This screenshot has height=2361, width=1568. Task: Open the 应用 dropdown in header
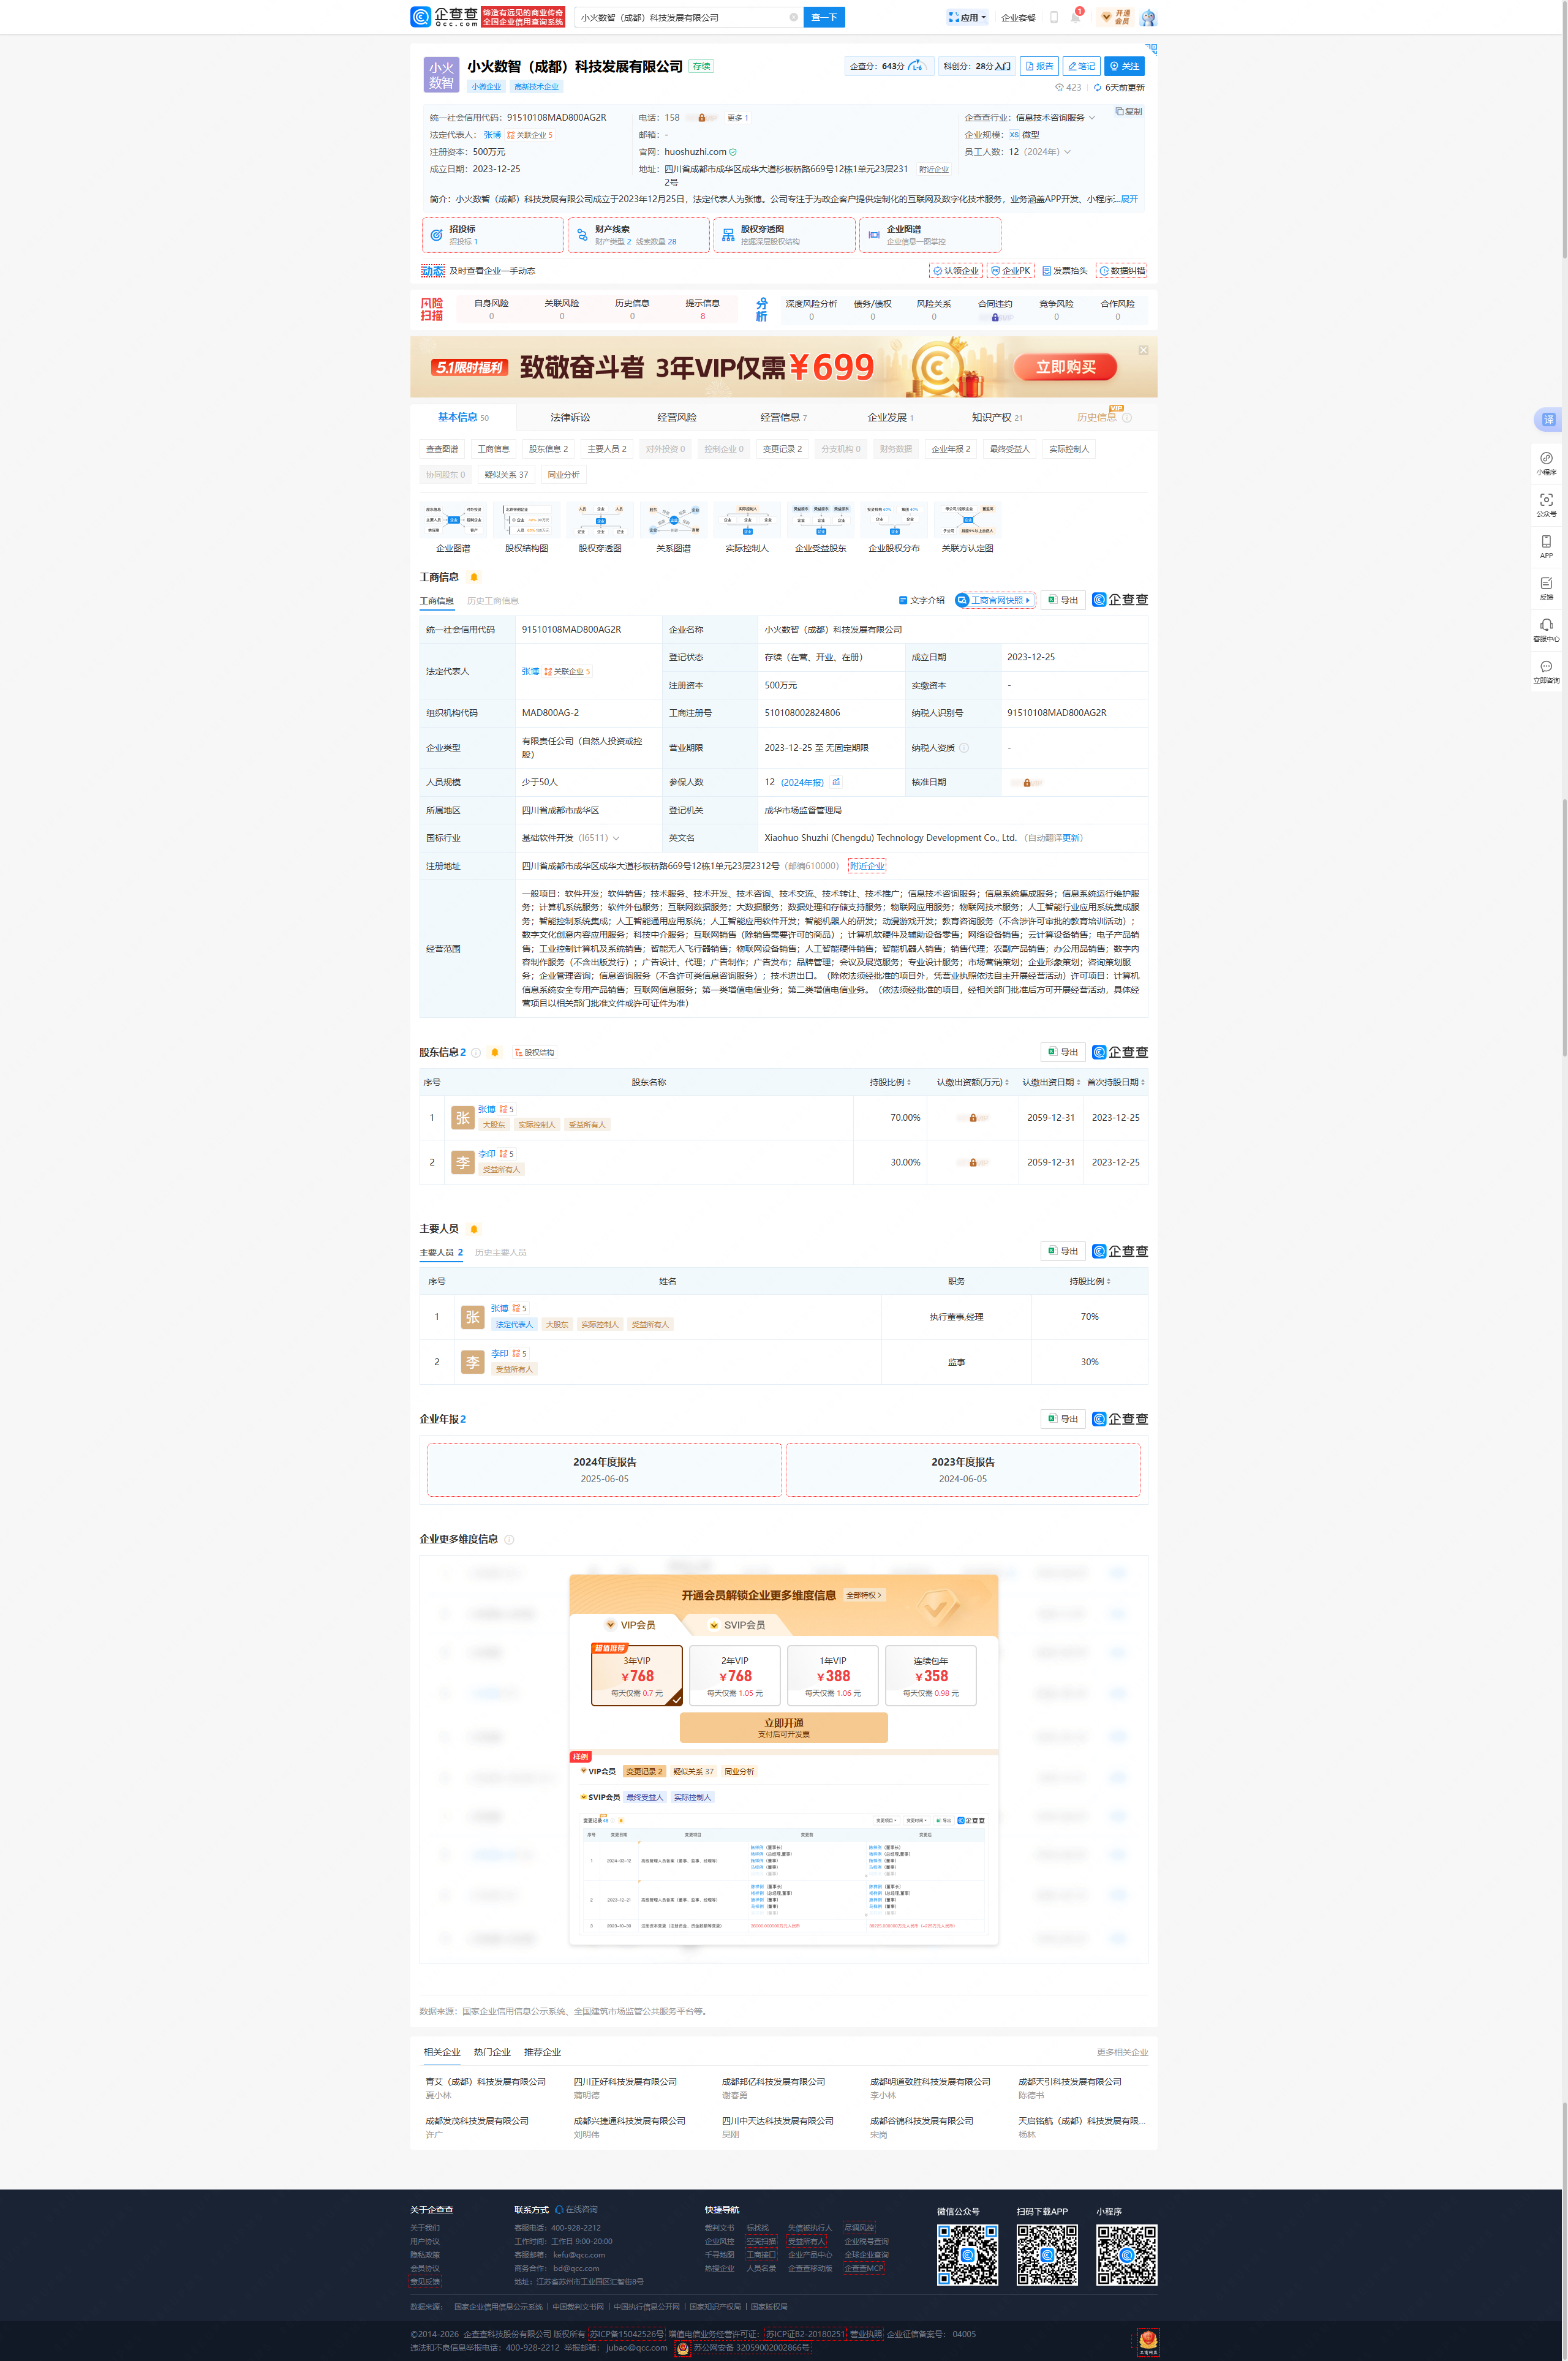point(967,17)
